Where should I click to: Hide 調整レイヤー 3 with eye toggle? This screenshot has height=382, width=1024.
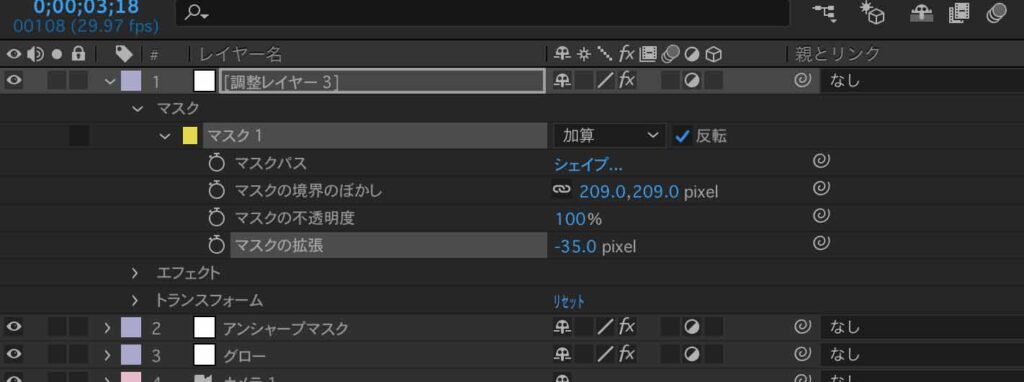14,81
